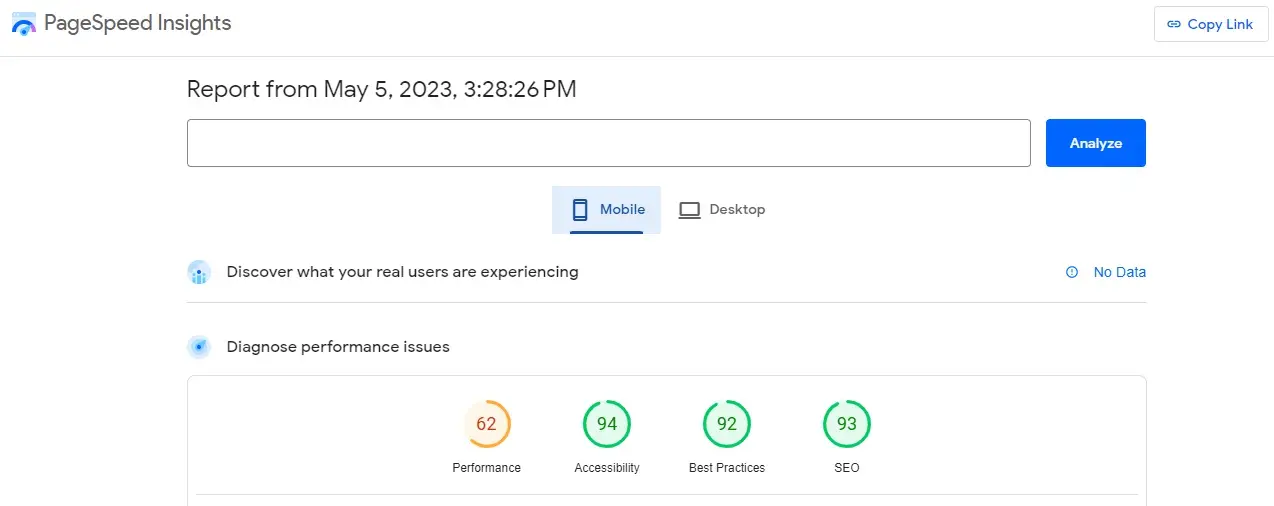Click the report date heading text
Screen dimensions: 1274x506
click(382, 89)
